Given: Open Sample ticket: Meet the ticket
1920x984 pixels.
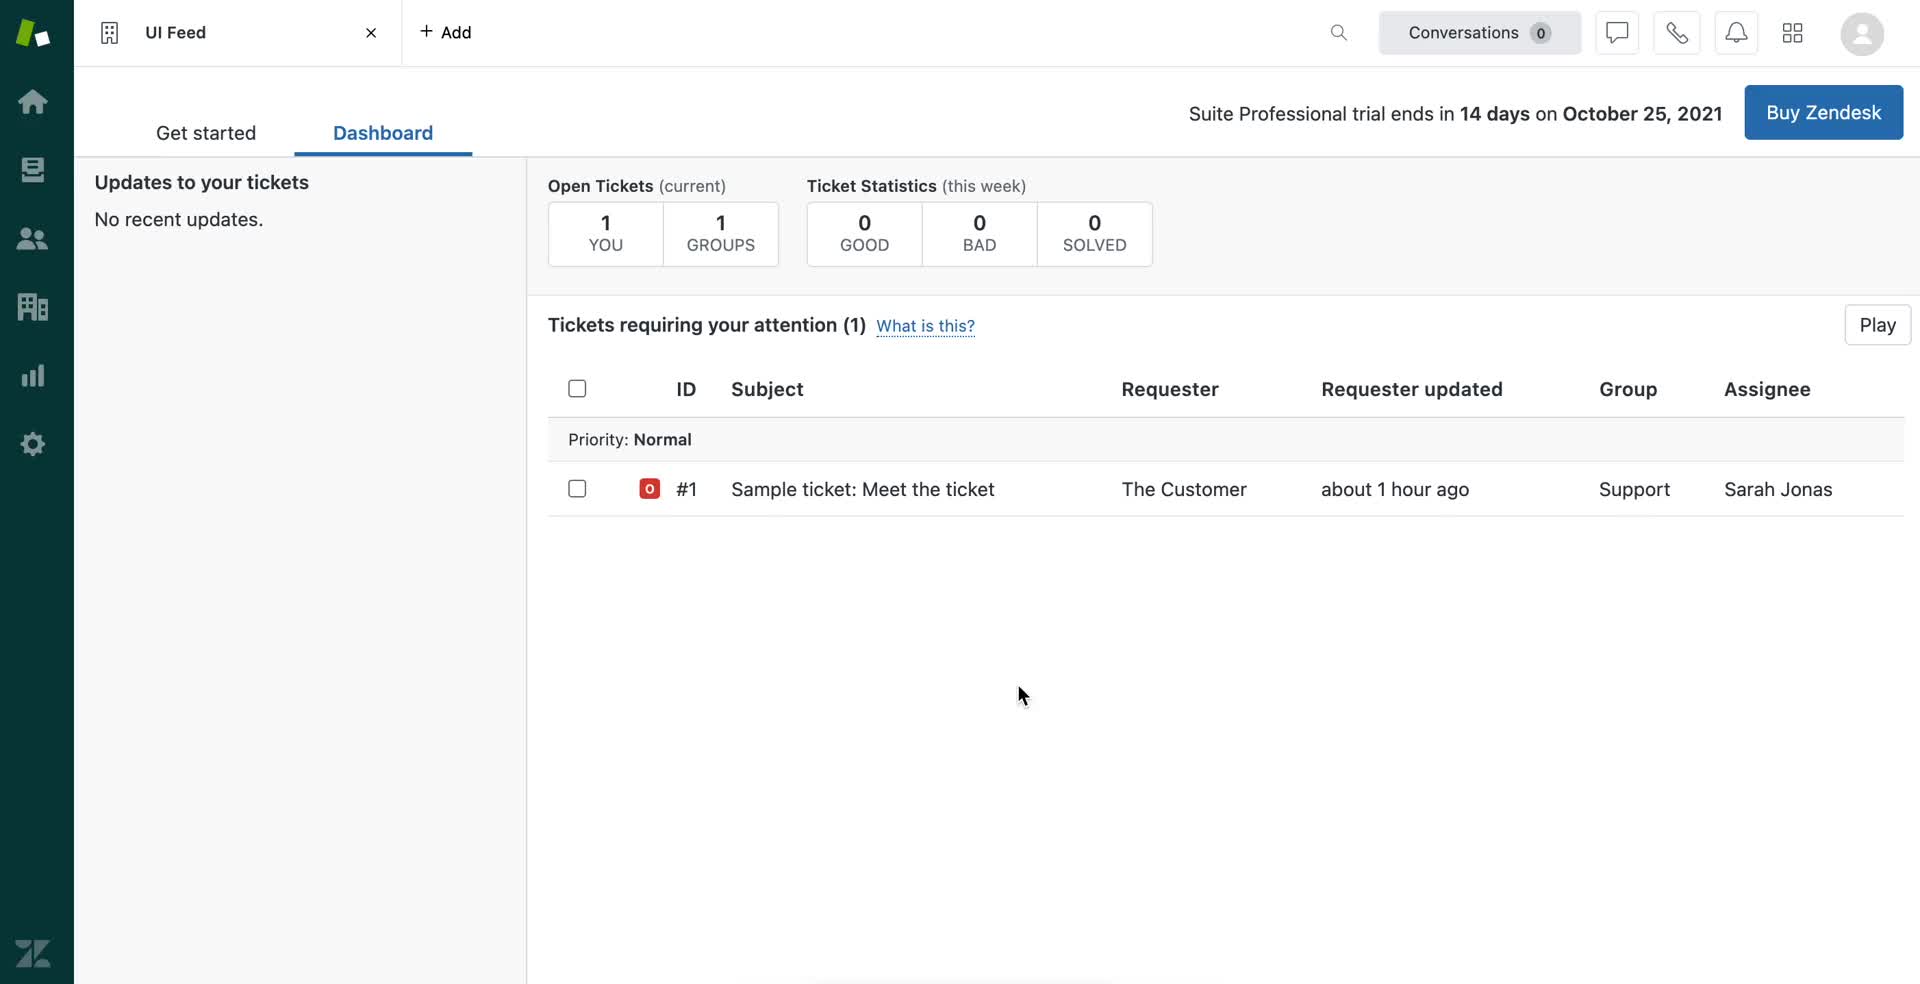Looking at the screenshot, I should 862,489.
